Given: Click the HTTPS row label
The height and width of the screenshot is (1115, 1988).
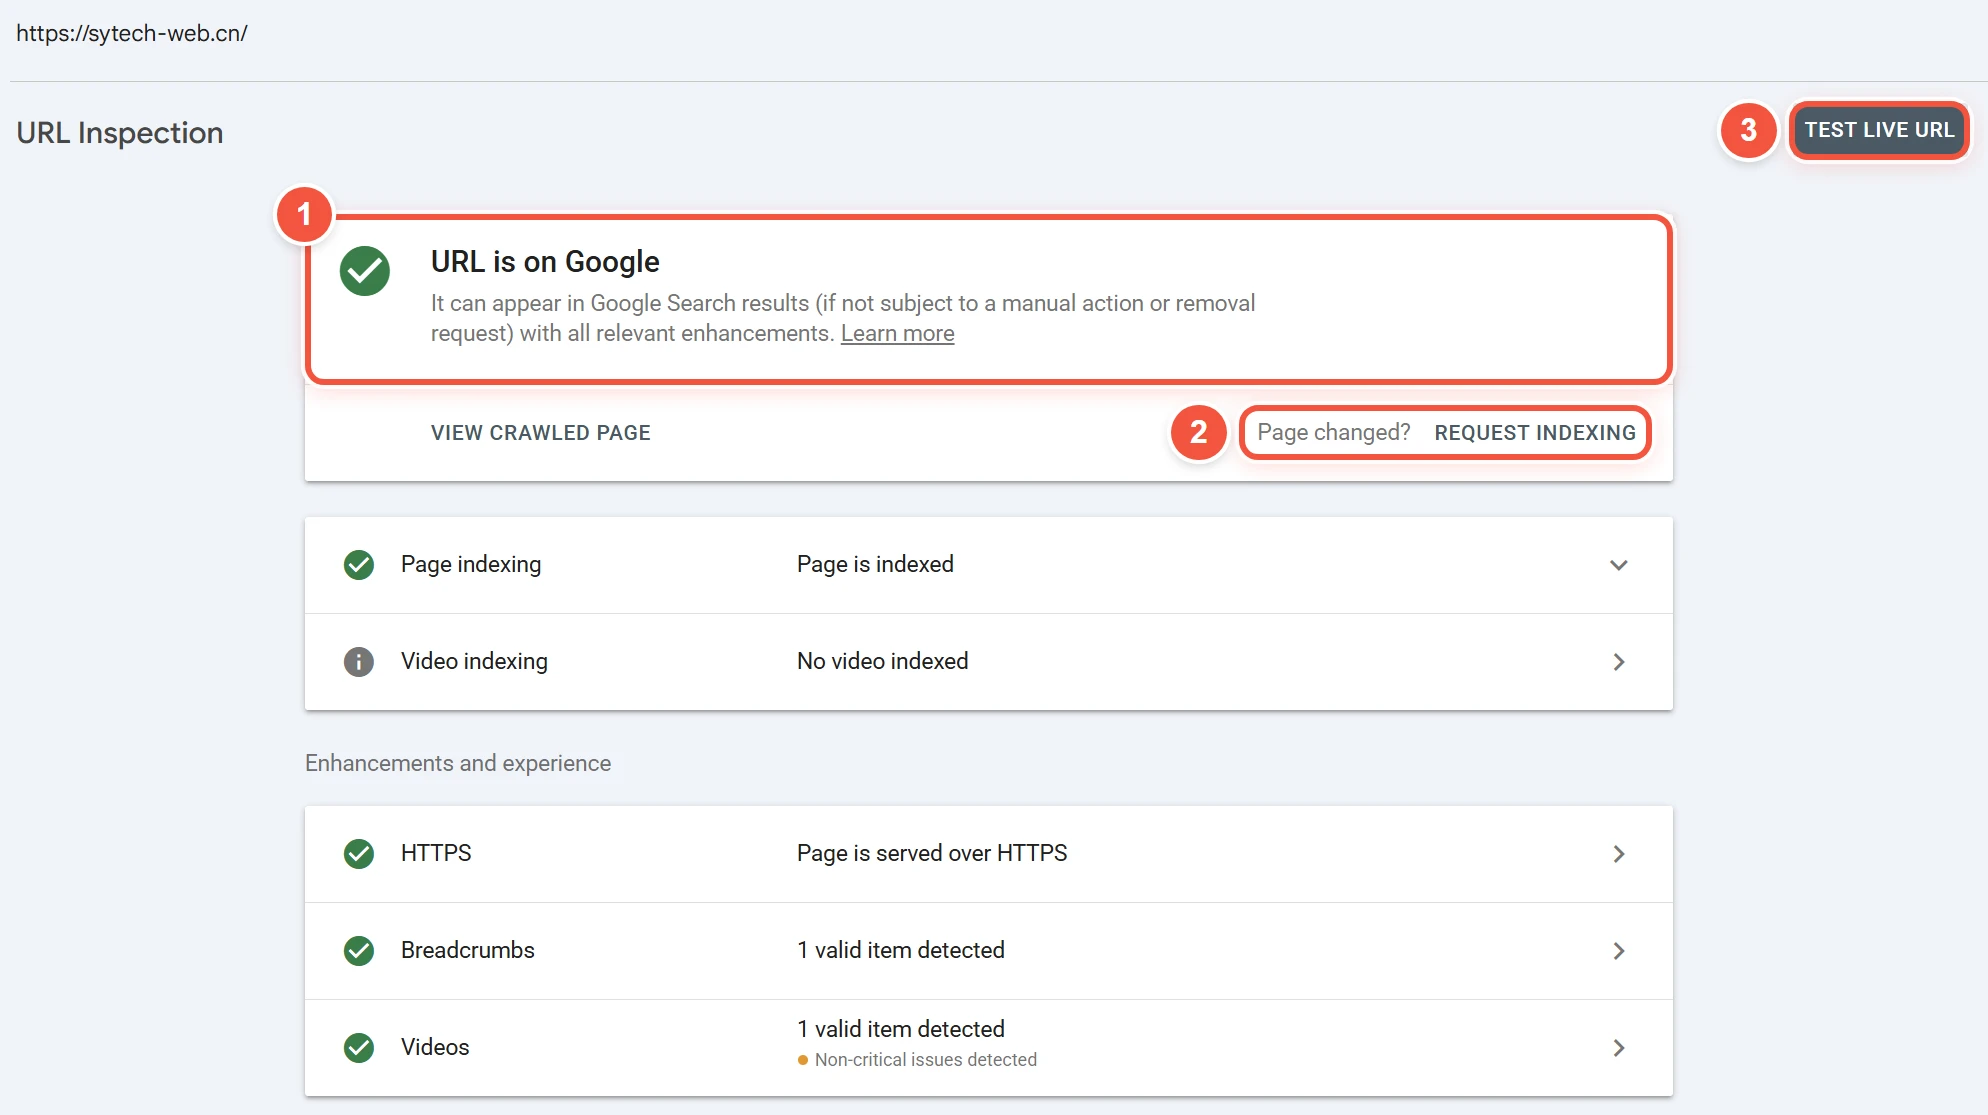Looking at the screenshot, I should point(436,853).
